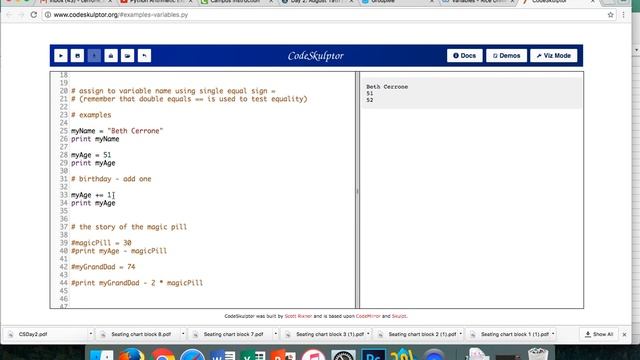
Task: Click code line 'myName = "Beth Cerrone"'
Action: [x=117, y=131]
